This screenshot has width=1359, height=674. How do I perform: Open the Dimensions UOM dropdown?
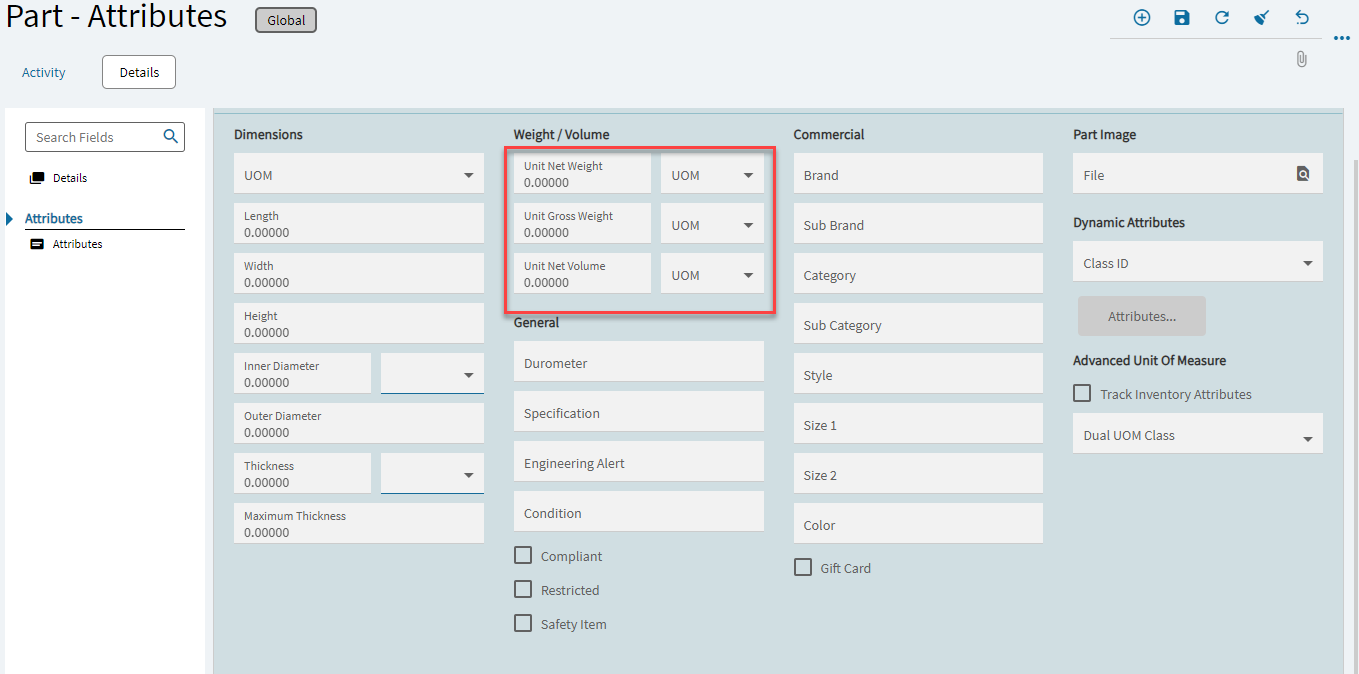point(468,176)
